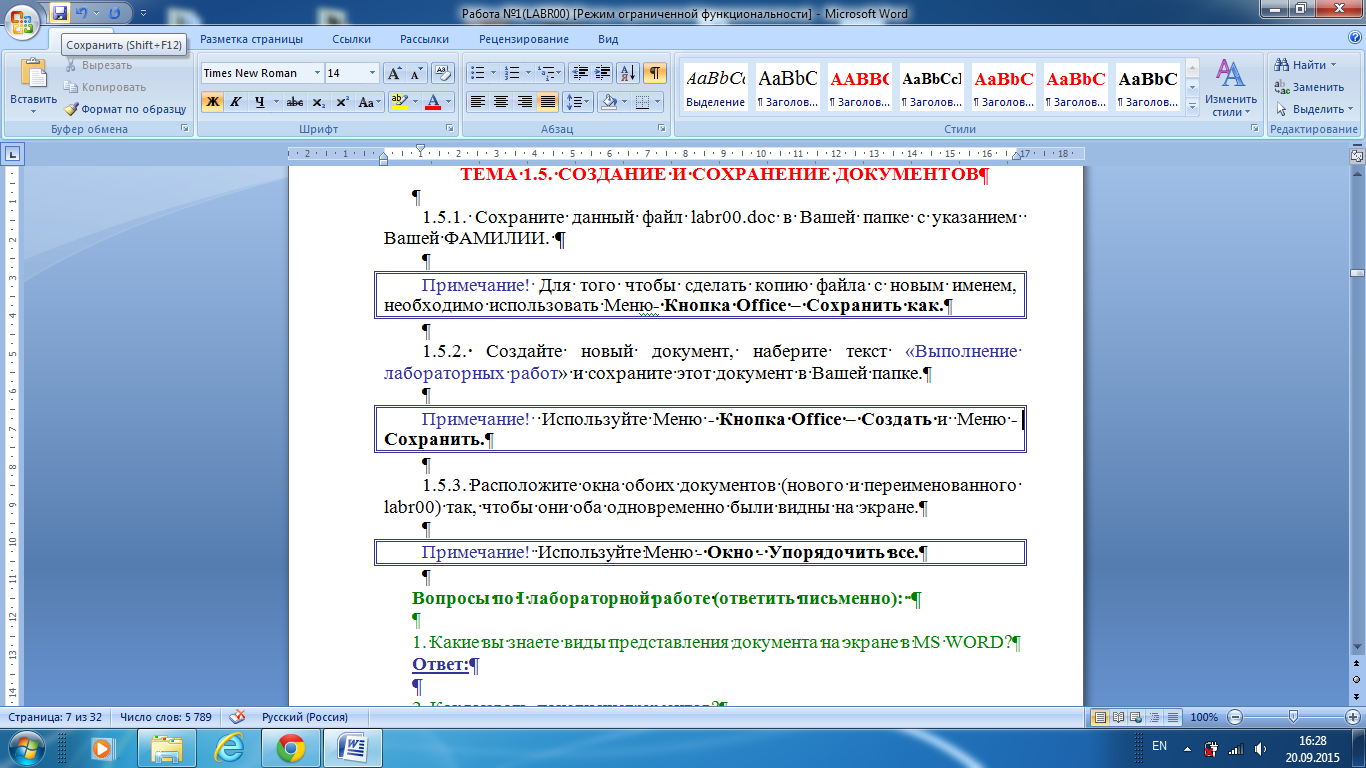Viewport: 1366px width, 768px height.
Task: Open the Вид ribbon tab
Action: point(608,39)
